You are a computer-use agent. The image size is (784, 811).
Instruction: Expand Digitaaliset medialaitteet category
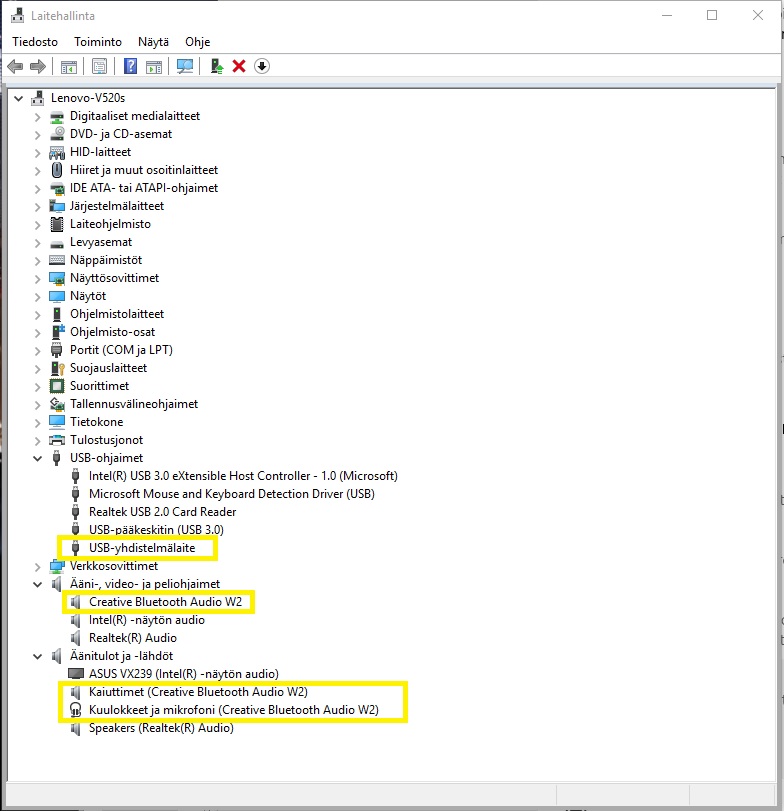tap(37, 117)
